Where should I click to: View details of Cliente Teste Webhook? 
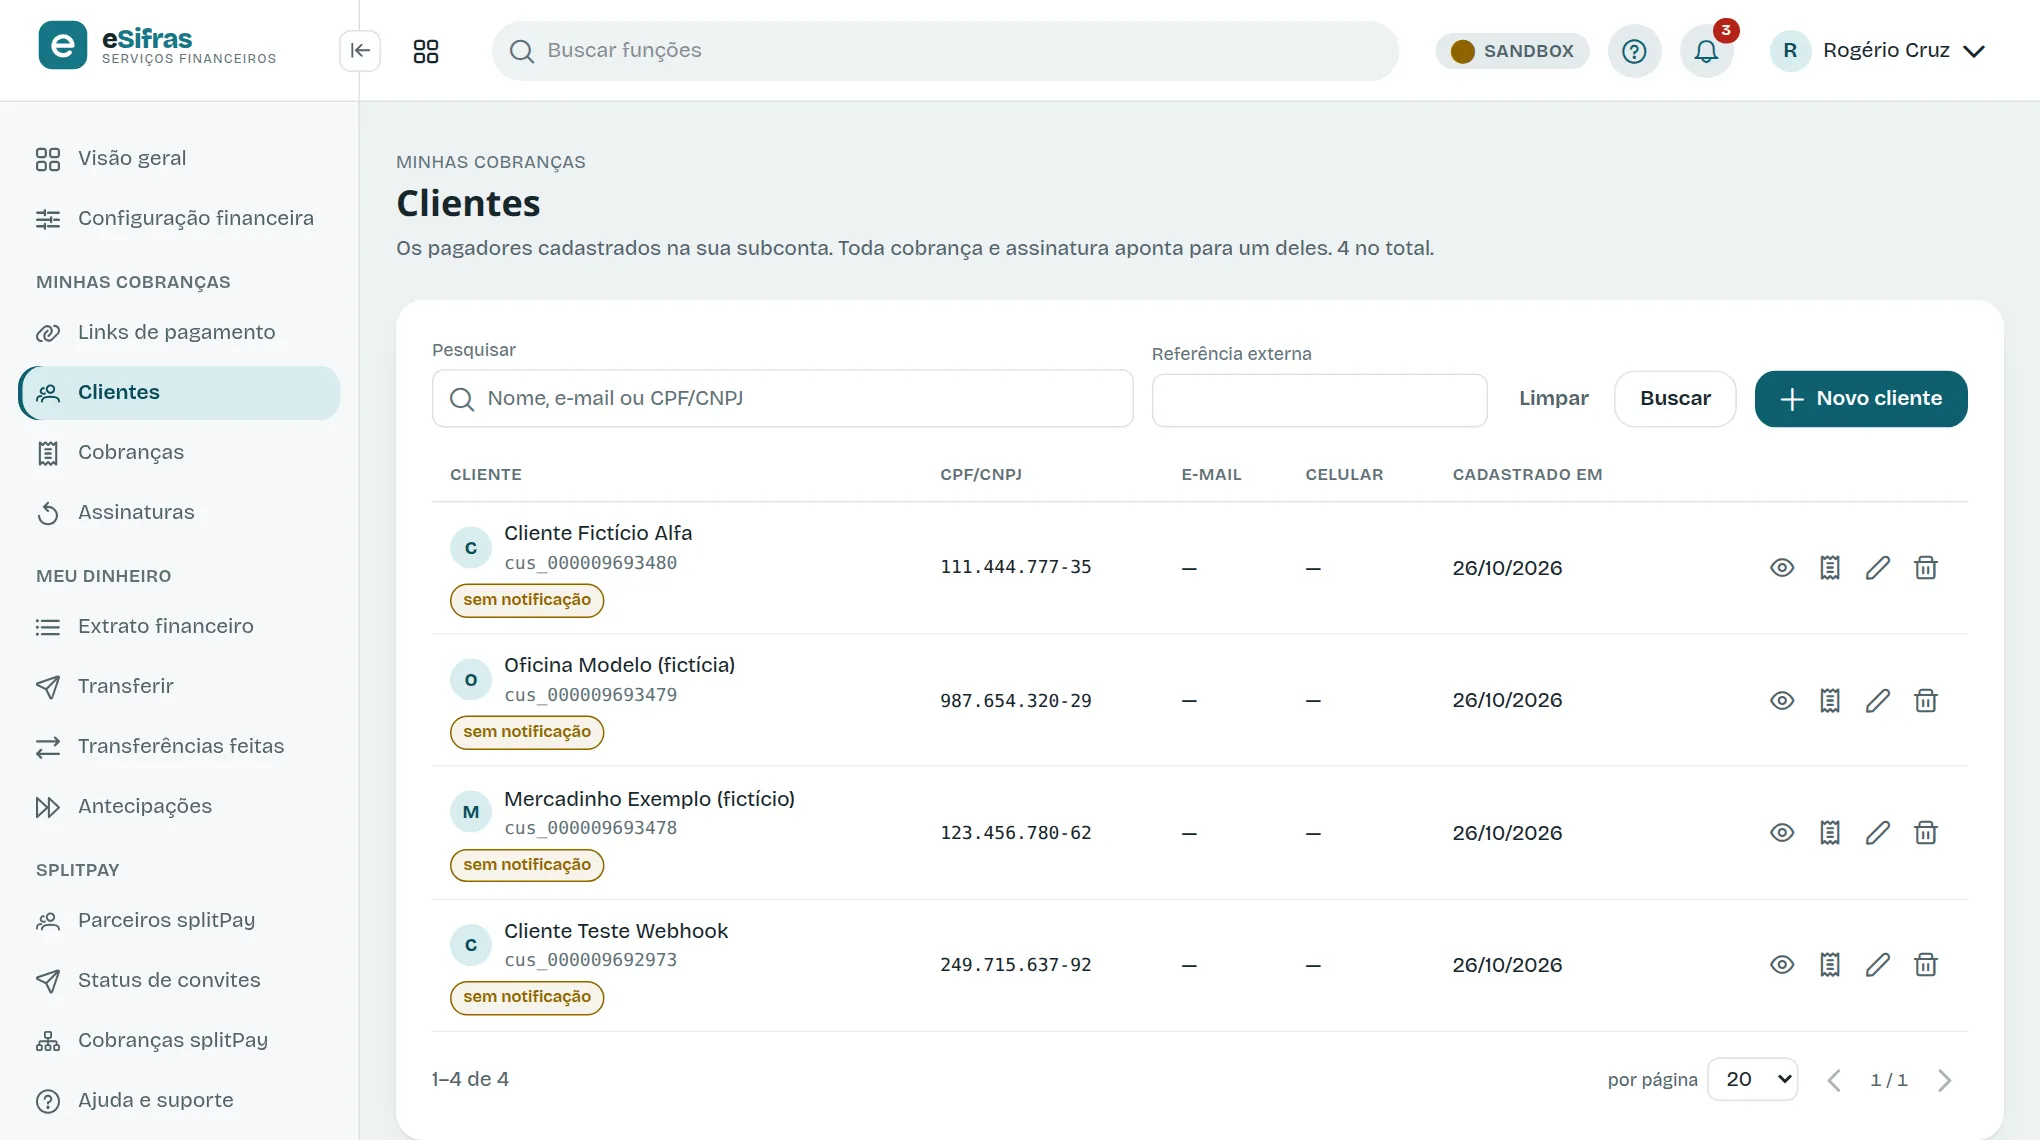pyautogui.click(x=1782, y=965)
